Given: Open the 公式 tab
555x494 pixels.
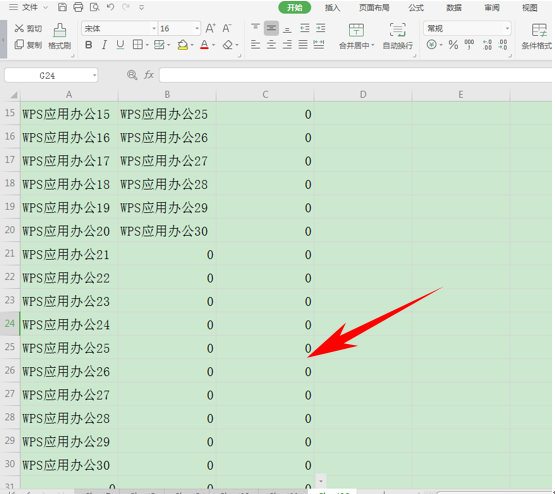Looking at the screenshot, I should (x=416, y=8).
